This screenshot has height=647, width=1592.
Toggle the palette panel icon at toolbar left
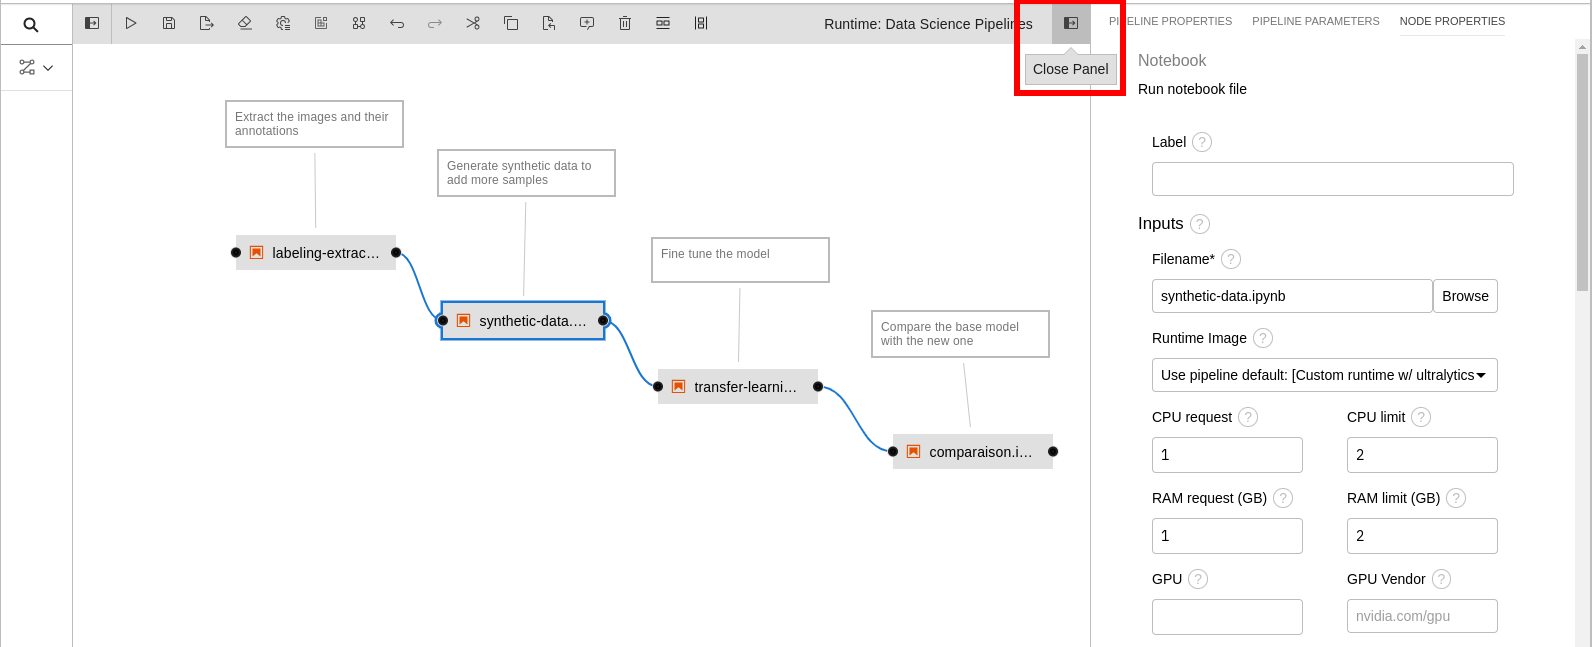(92, 23)
